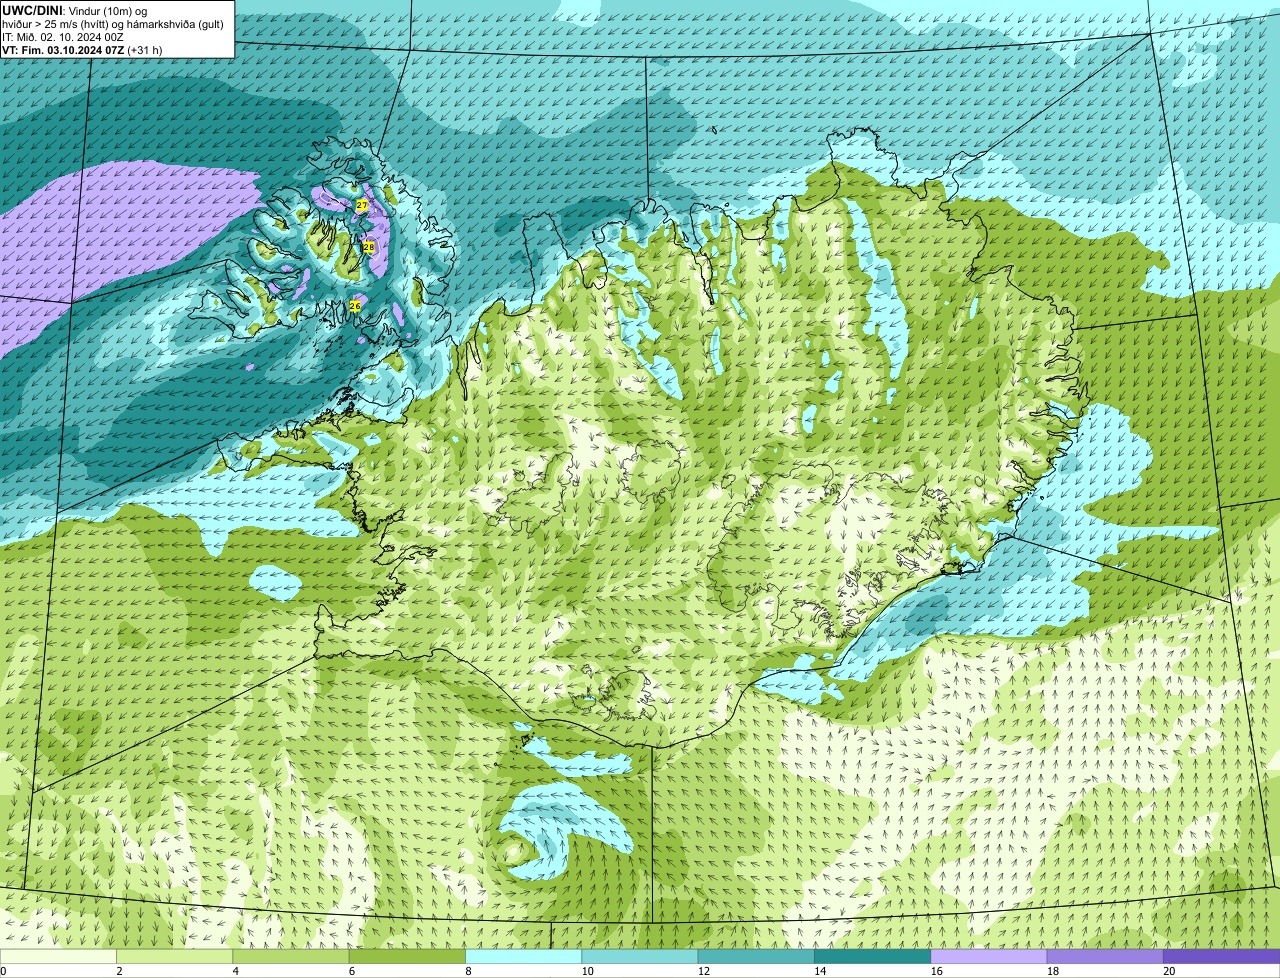
Task: Click the yellow gust marker labeled 26
Action: coord(355,306)
